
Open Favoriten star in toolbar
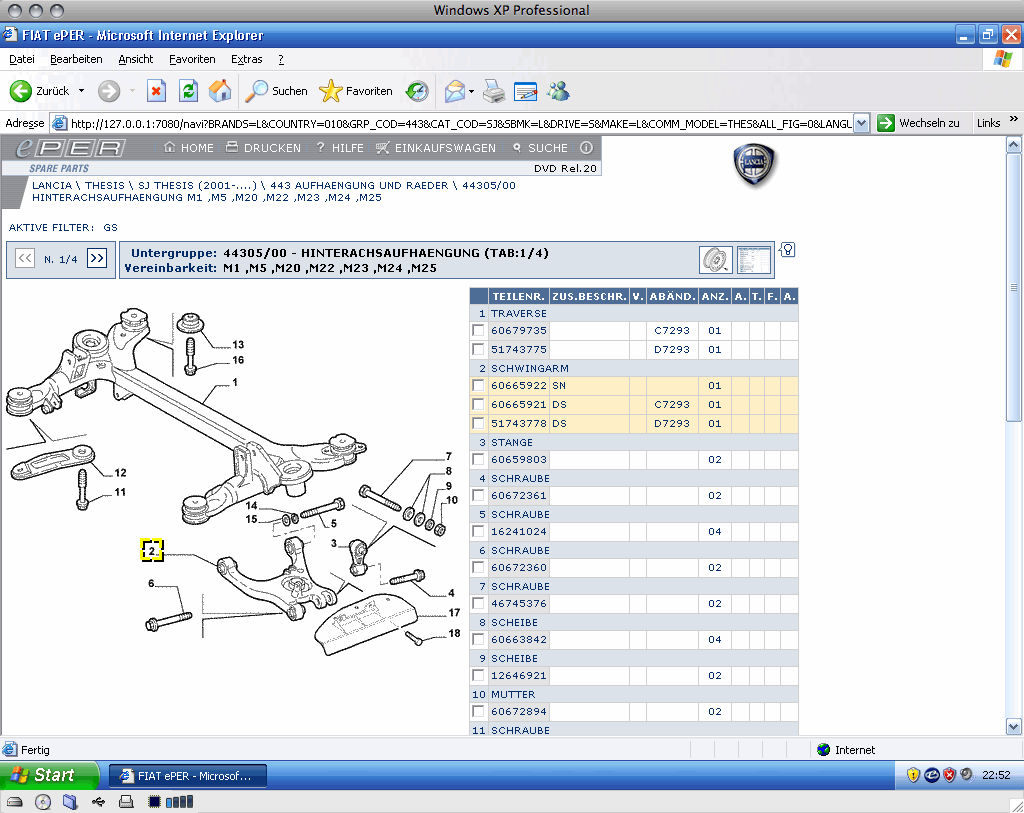[356, 91]
